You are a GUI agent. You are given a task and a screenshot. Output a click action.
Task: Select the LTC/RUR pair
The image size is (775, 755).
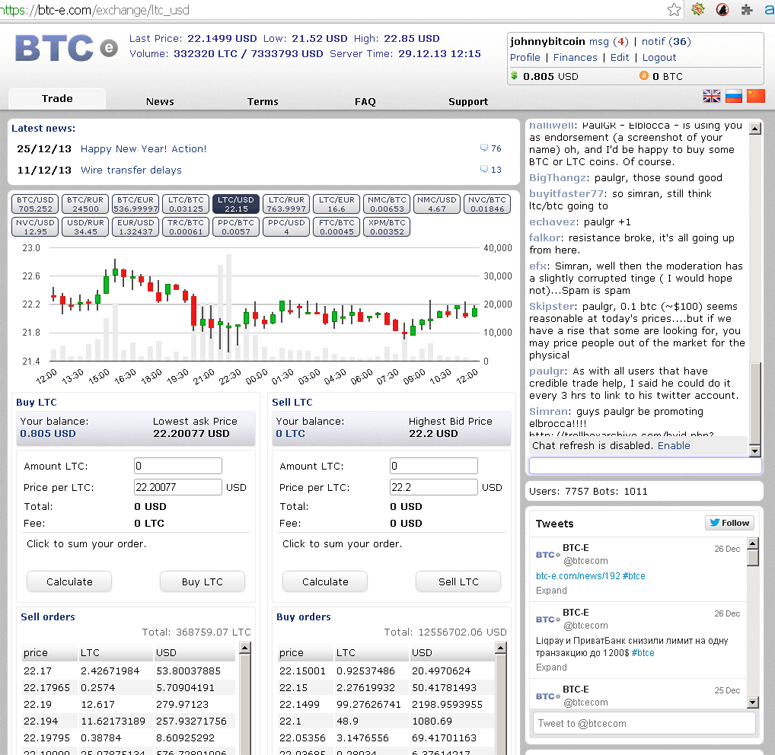pyautogui.click(x=286, y=204)
